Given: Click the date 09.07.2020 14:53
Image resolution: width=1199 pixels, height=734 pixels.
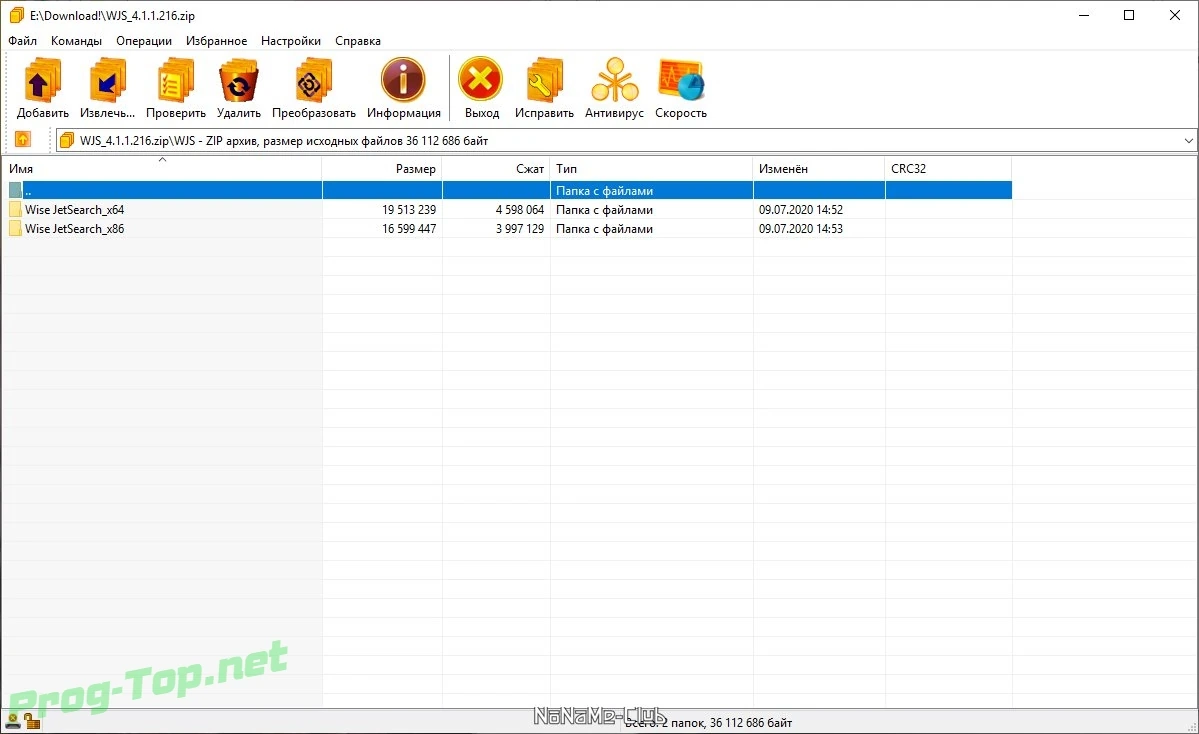Looking at the screenshot, I should (801, 229).
